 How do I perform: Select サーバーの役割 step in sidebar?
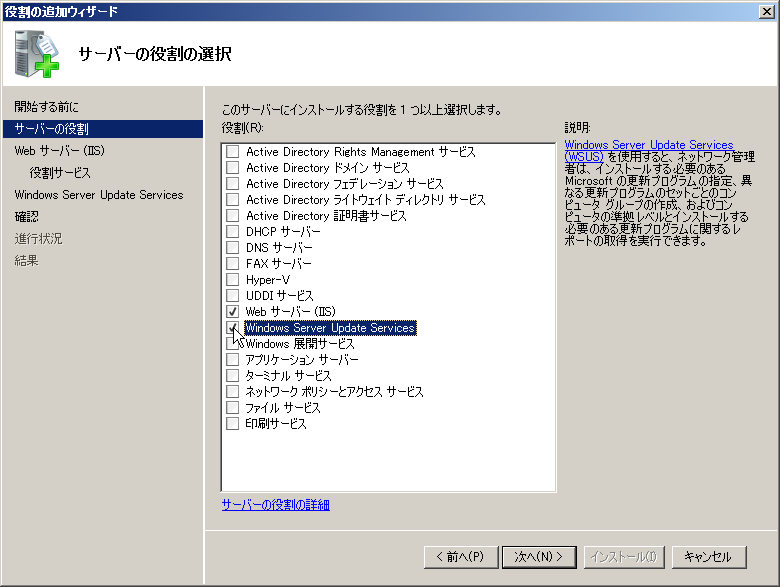102,129
